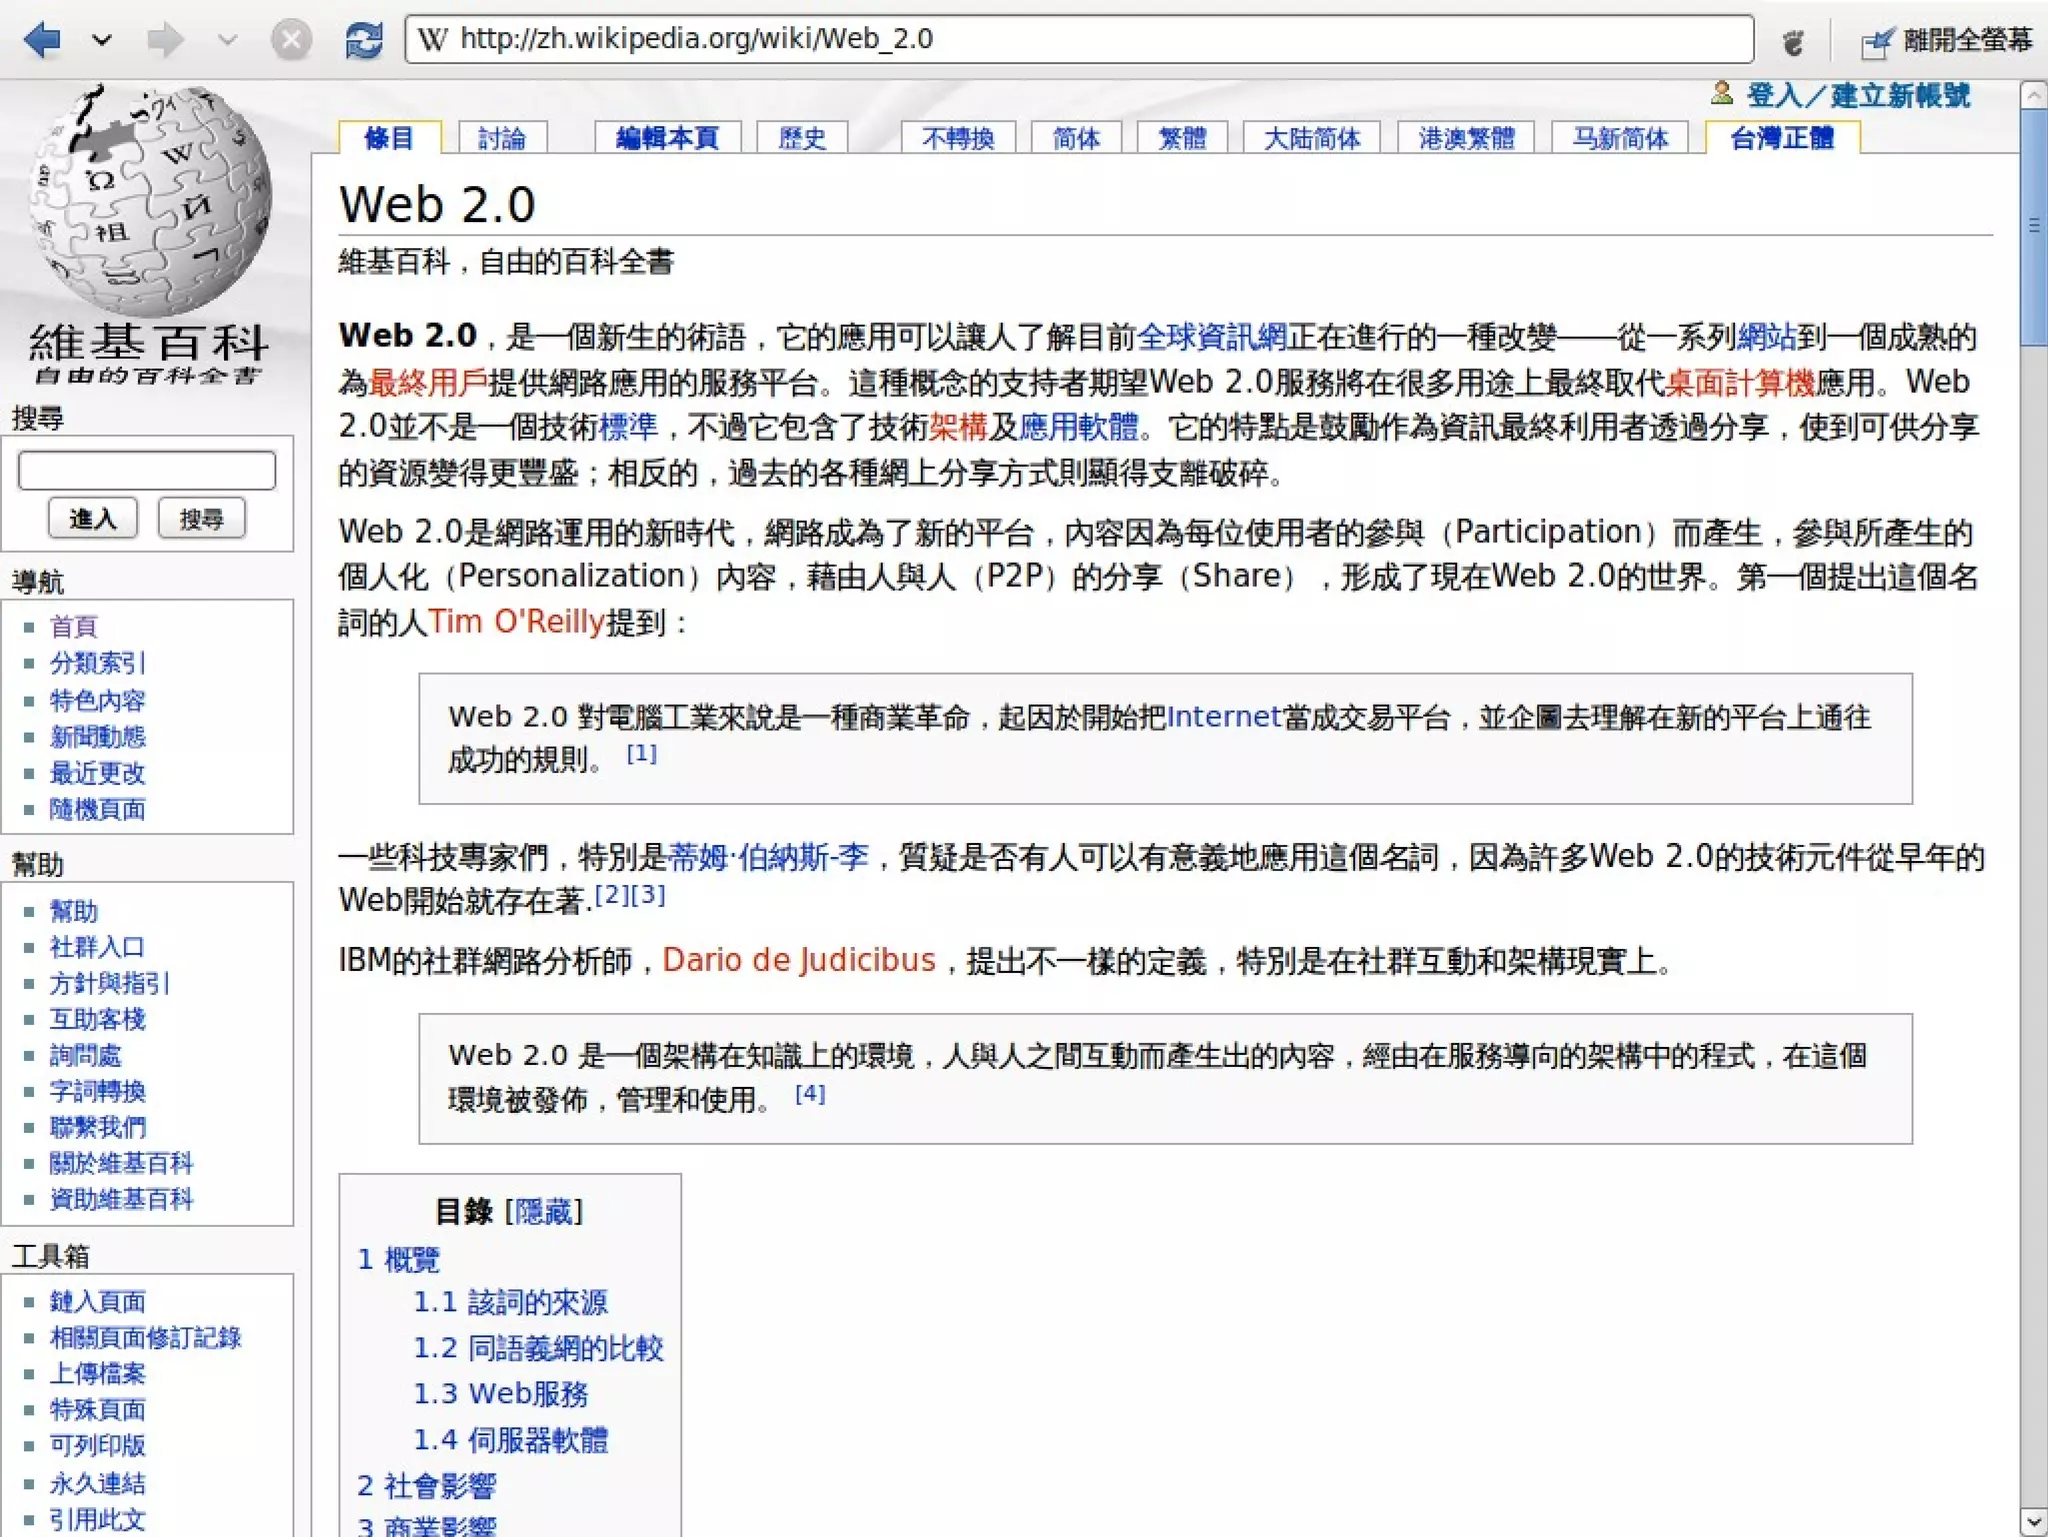Click the leave fullscreen icon
The image size is (2048, 1537).
coord(1876,41)
